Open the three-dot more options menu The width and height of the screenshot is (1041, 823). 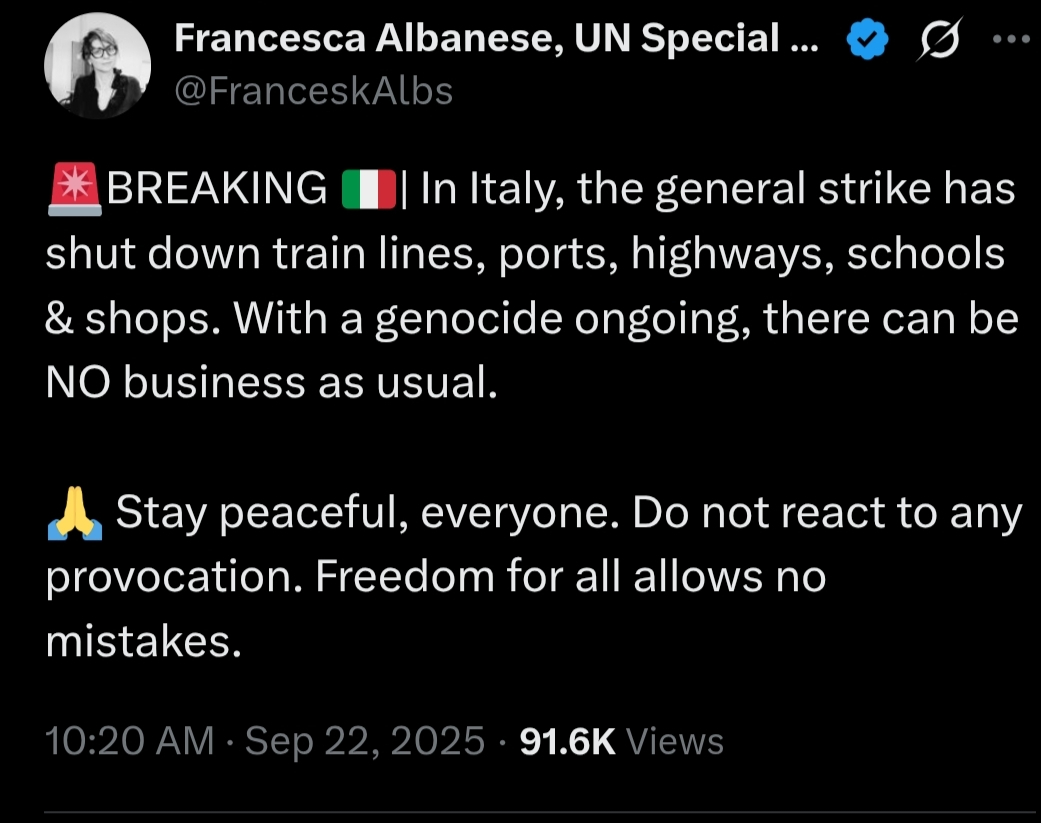tap(1010, 40)
